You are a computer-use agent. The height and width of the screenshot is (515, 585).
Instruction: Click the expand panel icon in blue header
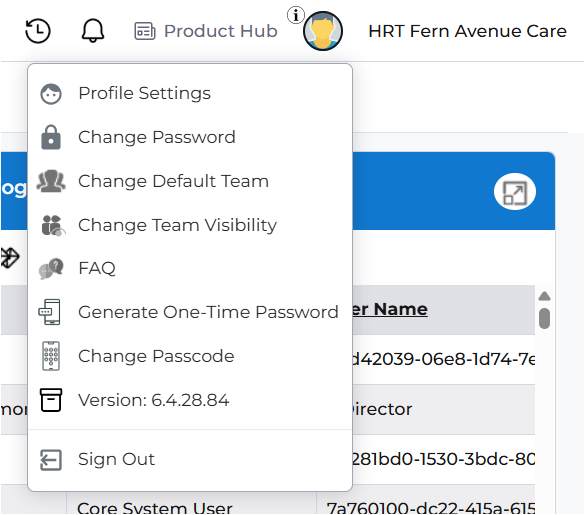(x=515, y=192)
